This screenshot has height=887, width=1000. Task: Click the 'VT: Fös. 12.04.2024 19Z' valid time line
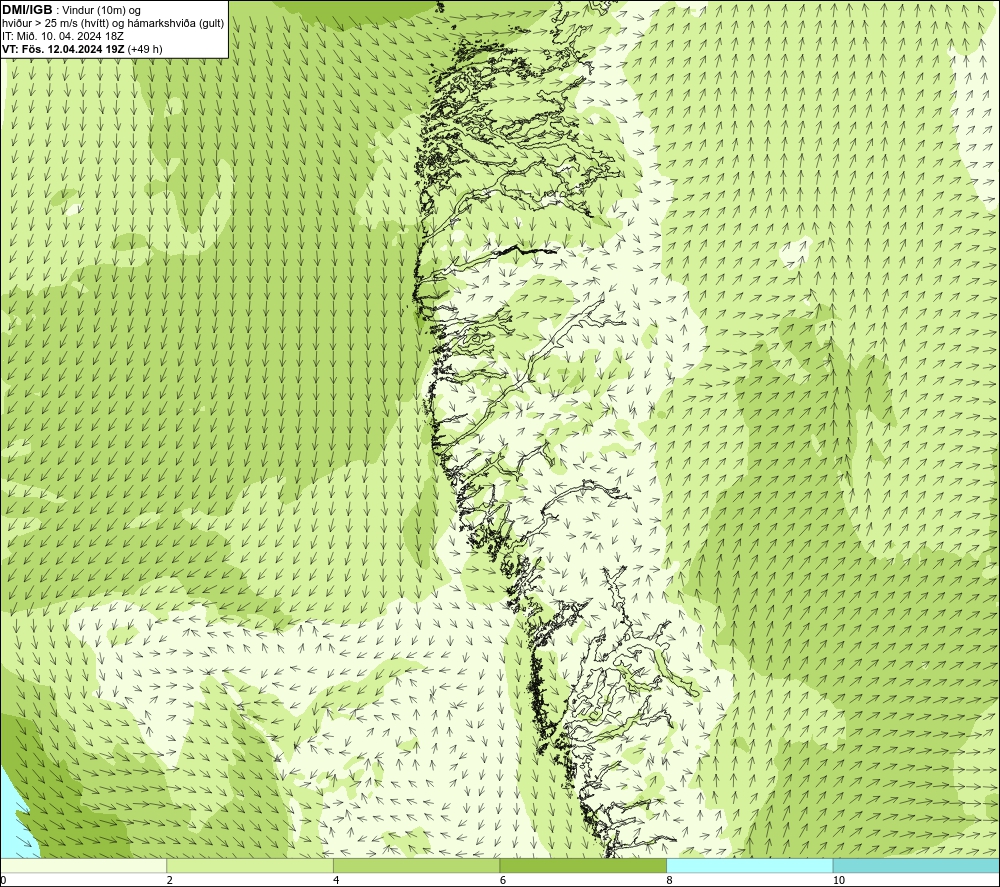point(64,49)
